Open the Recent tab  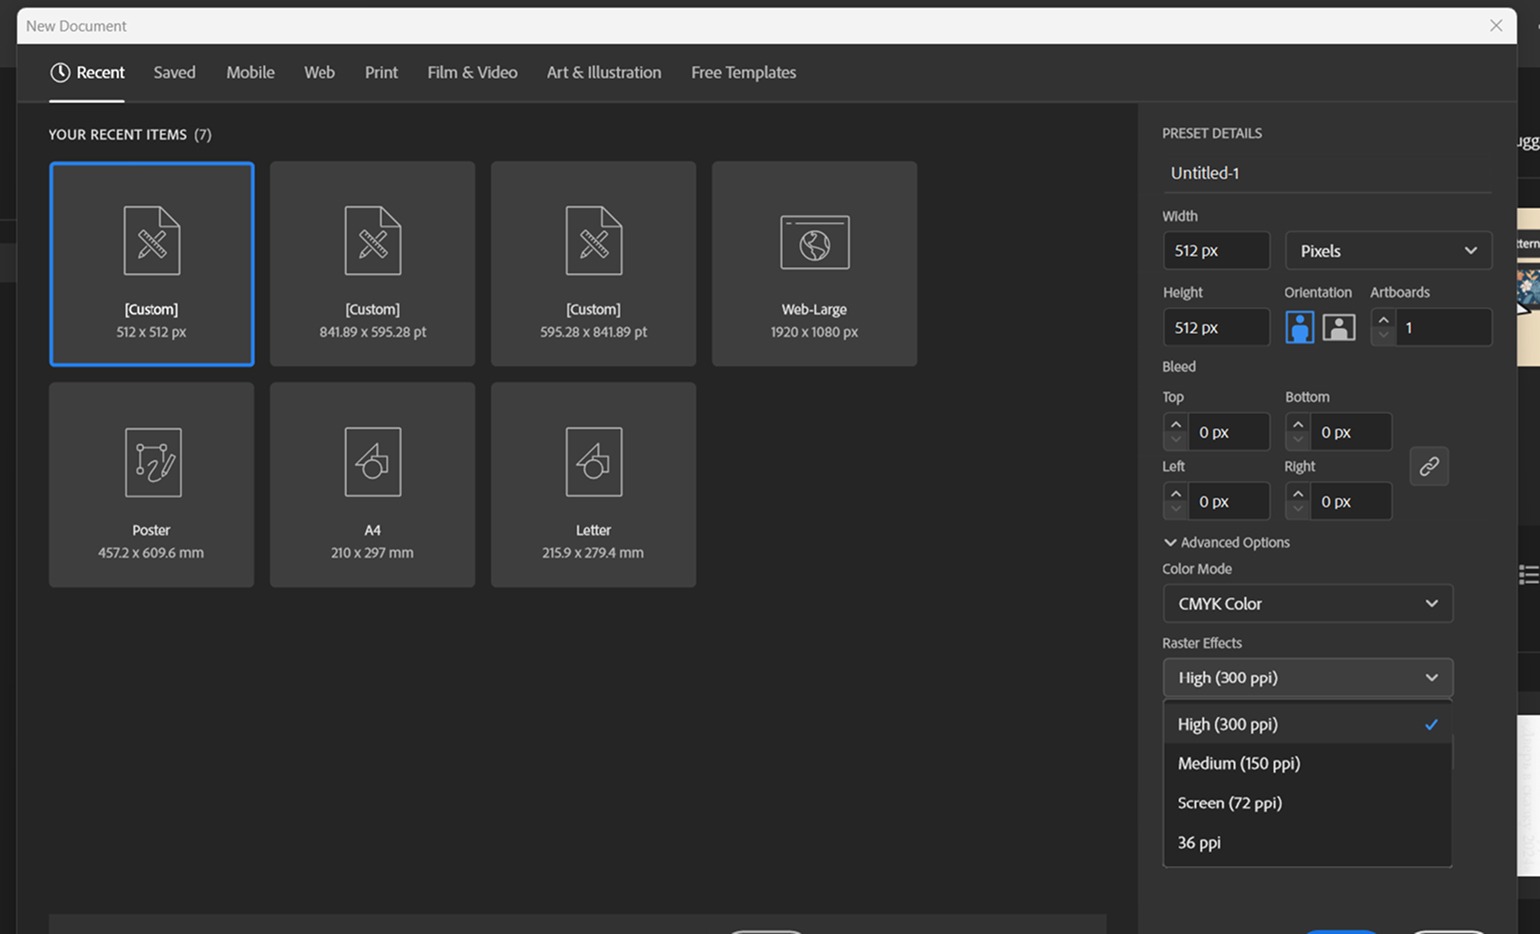coord(87,72)
